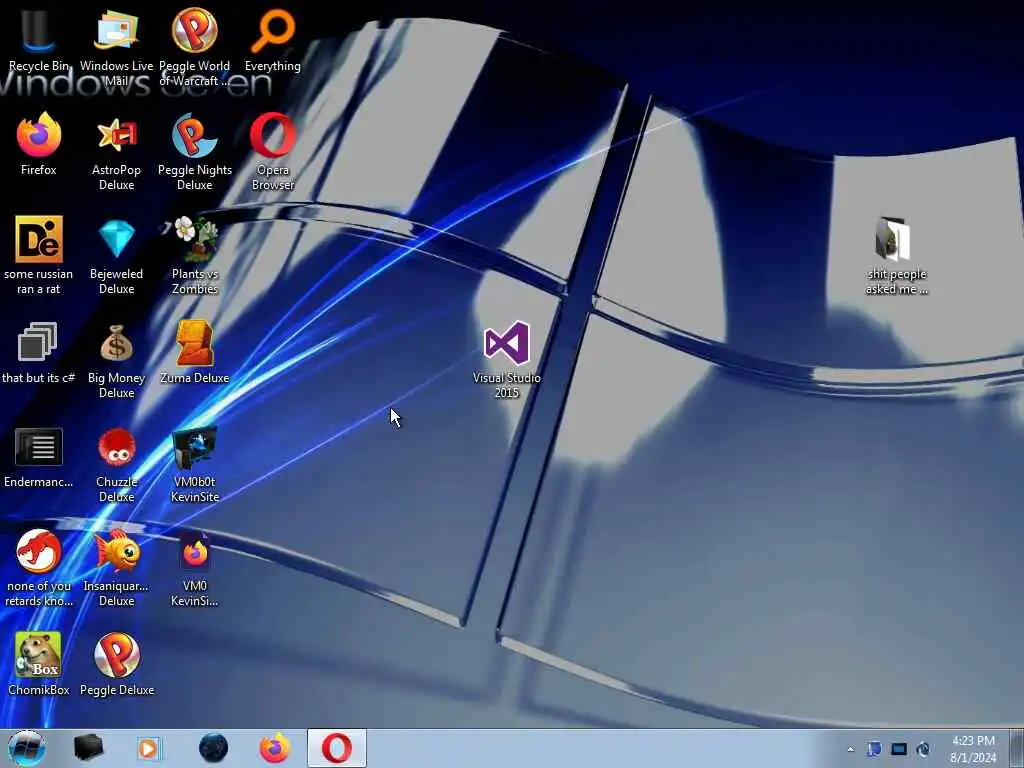This screenshot has height=768, width=1024.
Task: Select the Big Money Deluxe icon
Action: [116, 344]
